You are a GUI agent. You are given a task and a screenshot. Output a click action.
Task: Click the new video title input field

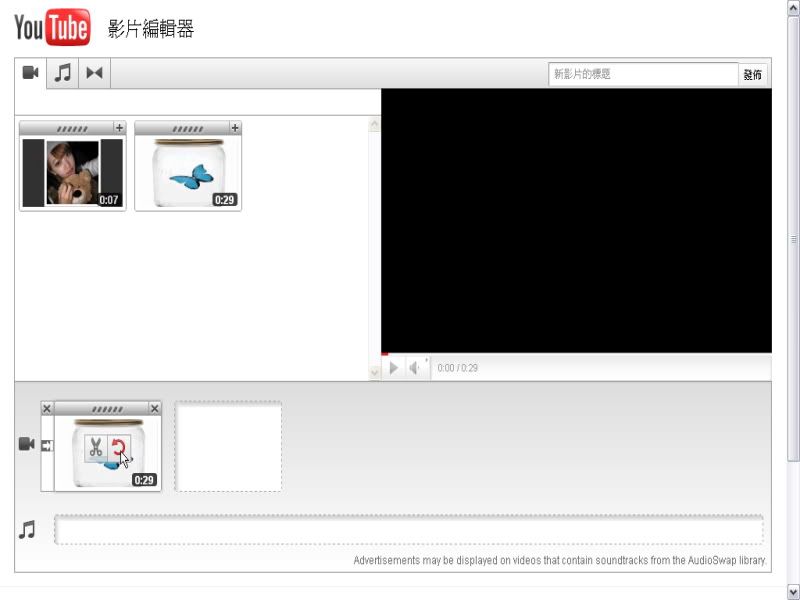pyautogui.click(x=643, y=74)
